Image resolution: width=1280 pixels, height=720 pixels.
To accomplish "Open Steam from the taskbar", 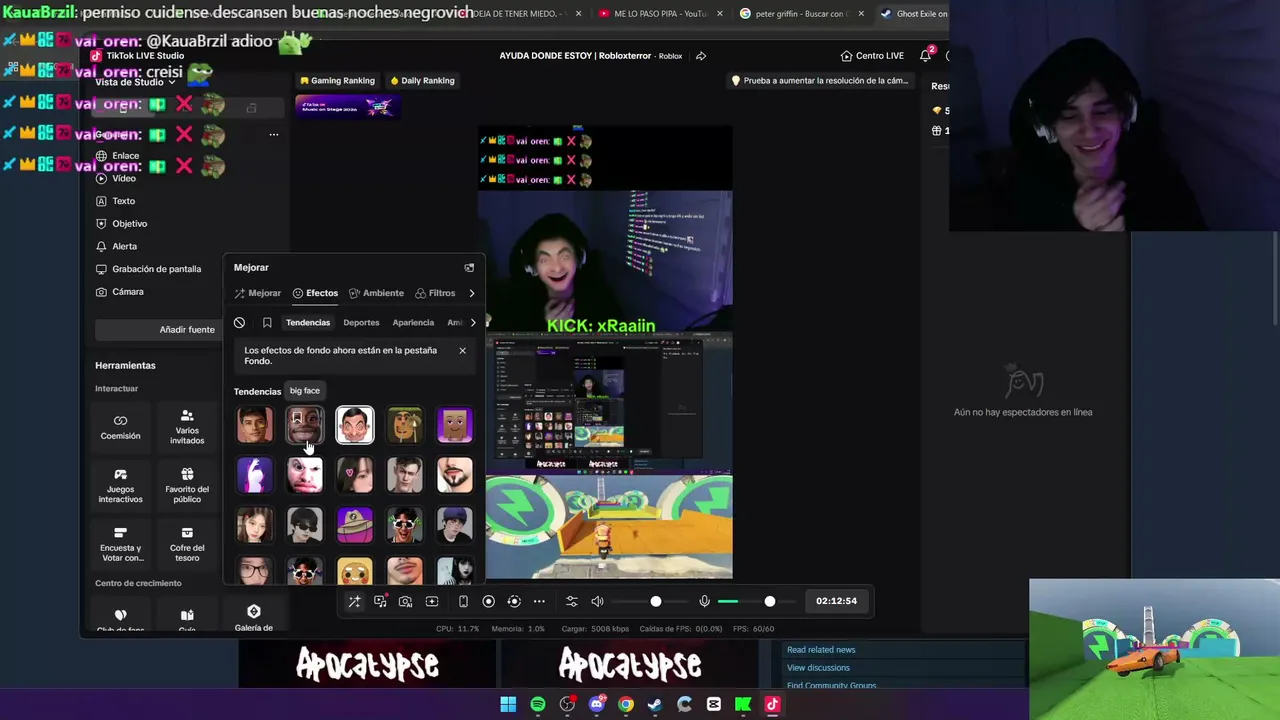I will click(x=655, y=704).
